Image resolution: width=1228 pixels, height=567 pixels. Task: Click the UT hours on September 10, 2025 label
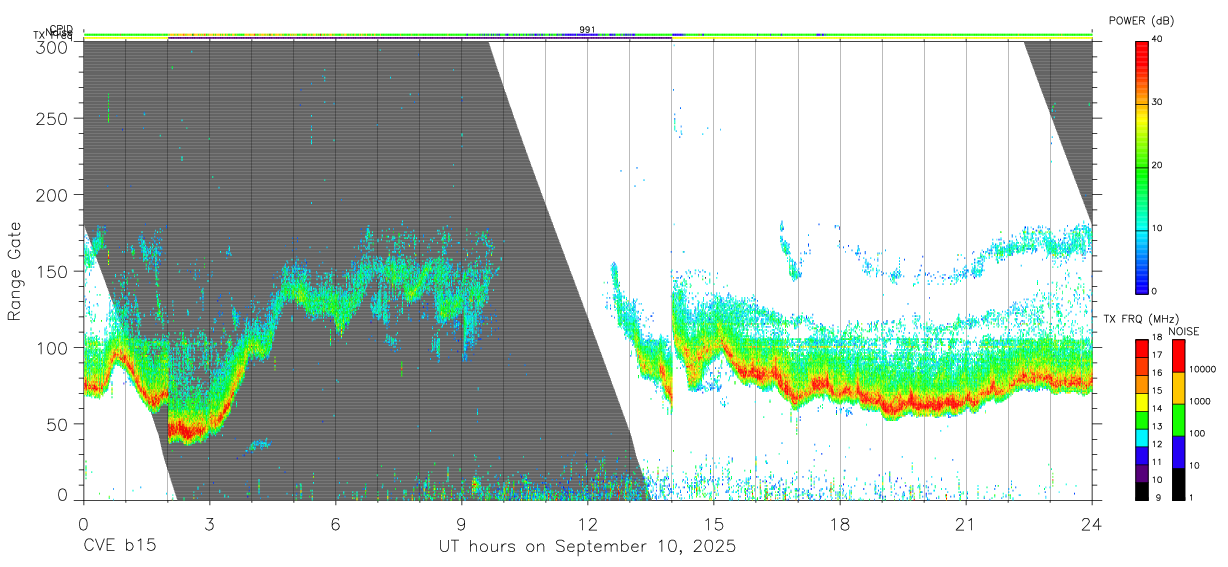point(587,547)
